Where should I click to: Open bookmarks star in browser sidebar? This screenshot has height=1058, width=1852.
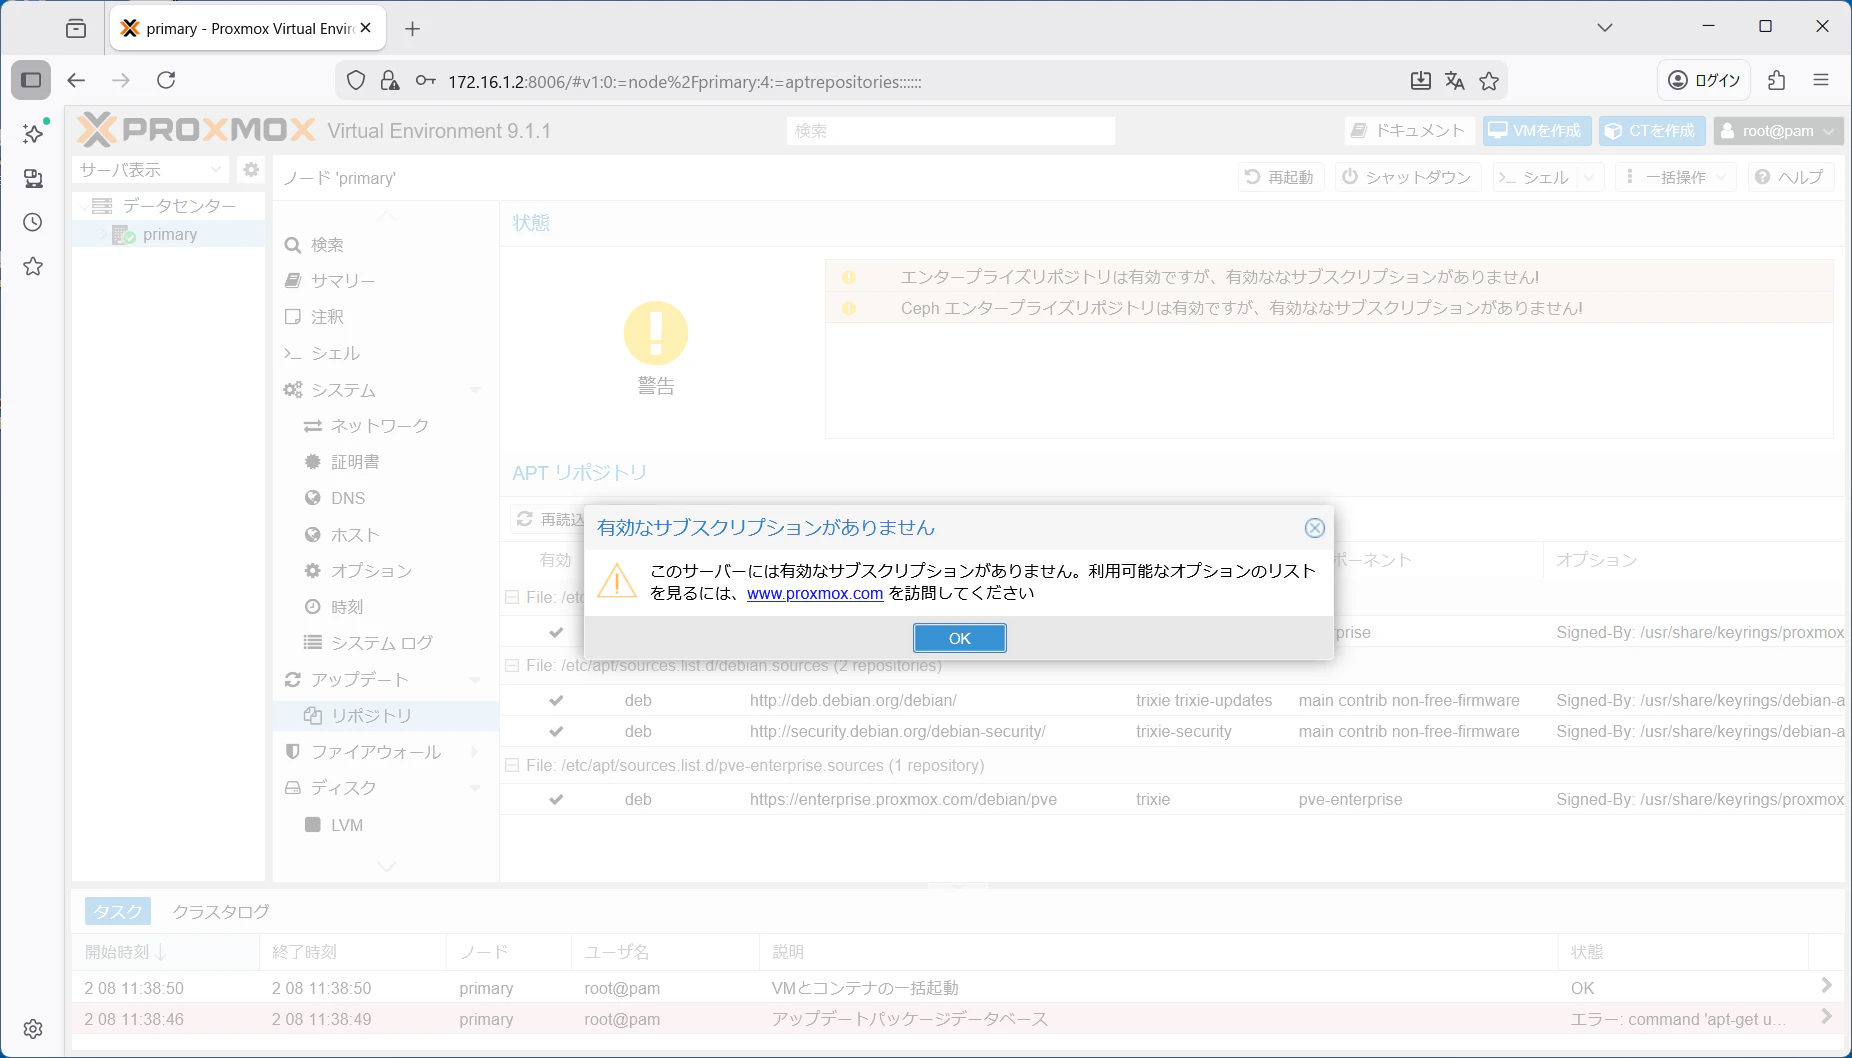coord(33,266)
